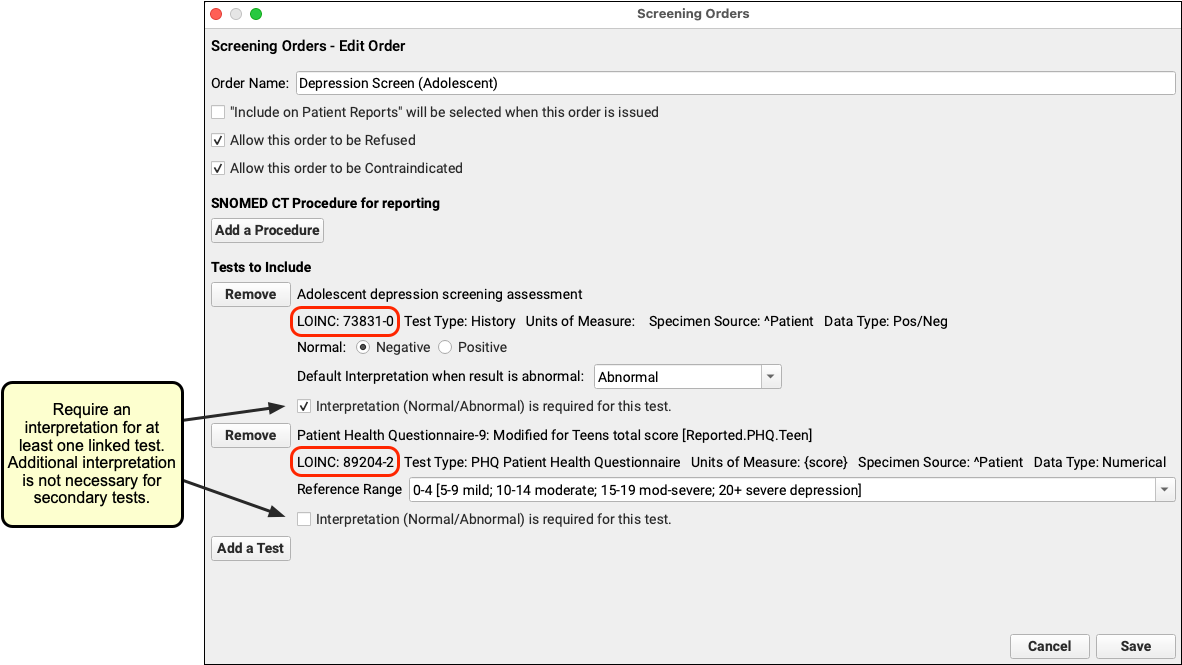Close the Screening Orders window with red button

[x=216, y=14]
